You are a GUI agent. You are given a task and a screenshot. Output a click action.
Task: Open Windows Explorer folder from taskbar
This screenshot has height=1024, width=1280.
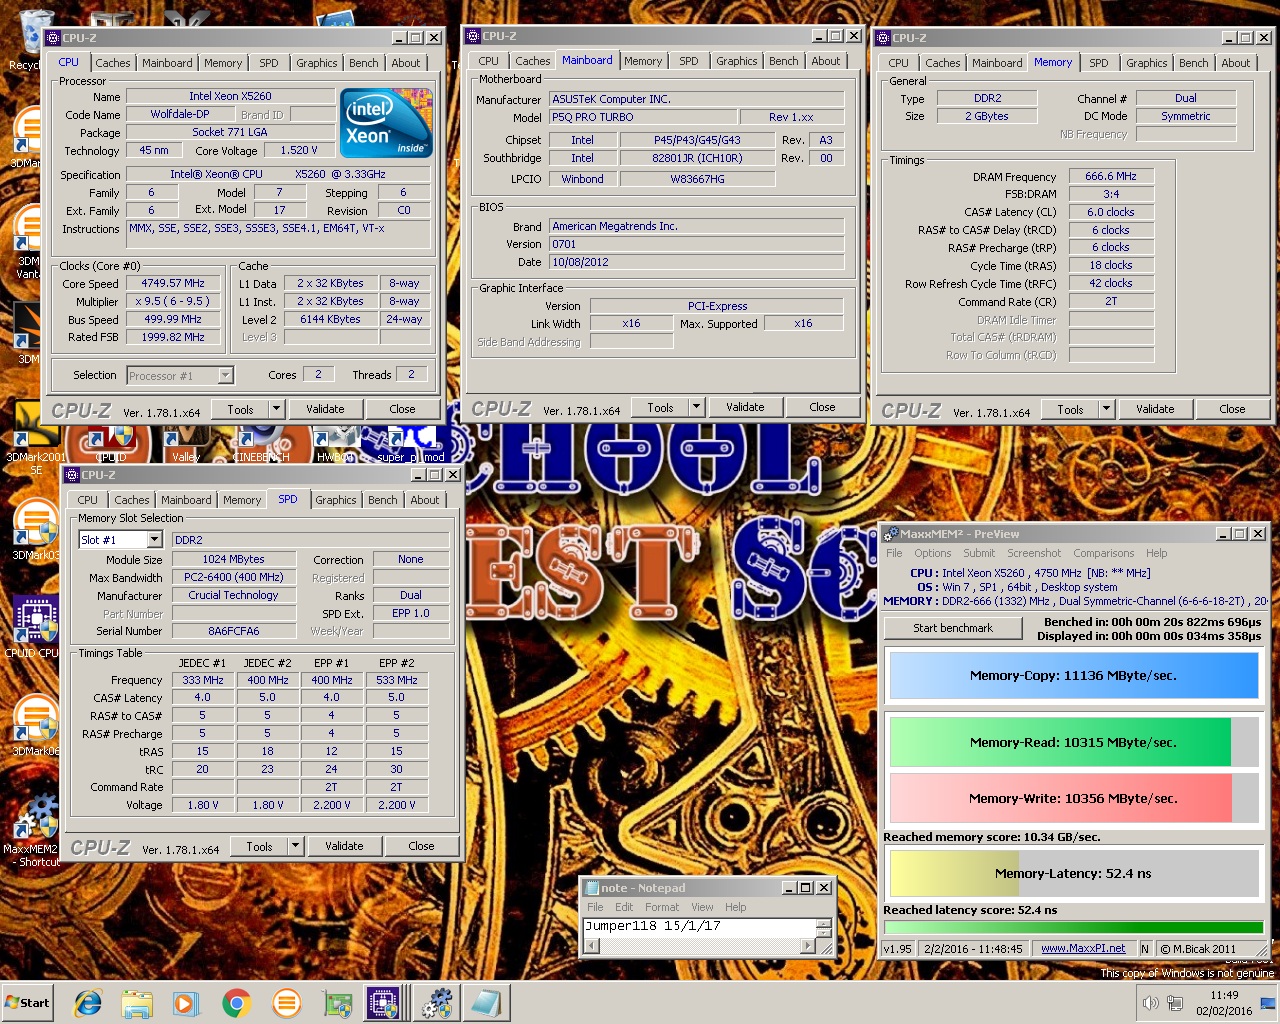[x=137, y=1003]
